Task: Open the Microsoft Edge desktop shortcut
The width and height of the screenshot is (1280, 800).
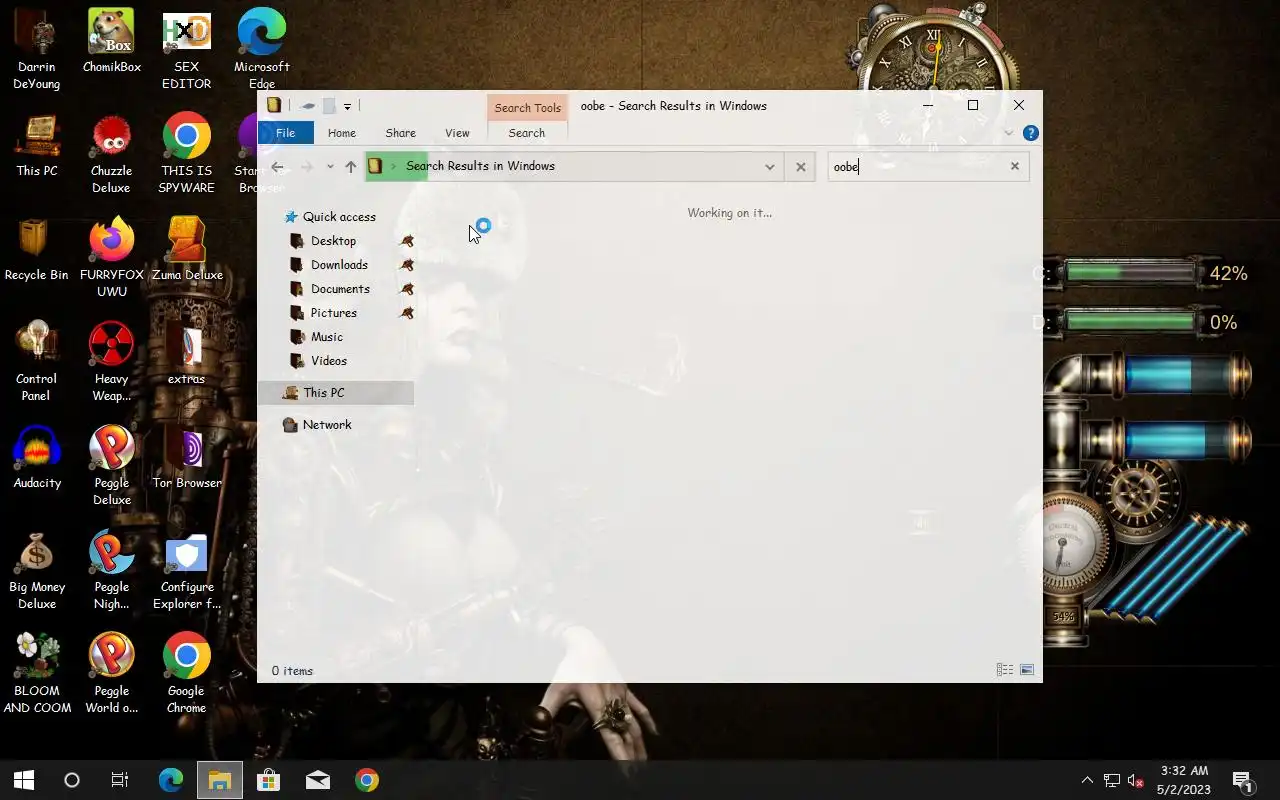Action: point(262,50)
